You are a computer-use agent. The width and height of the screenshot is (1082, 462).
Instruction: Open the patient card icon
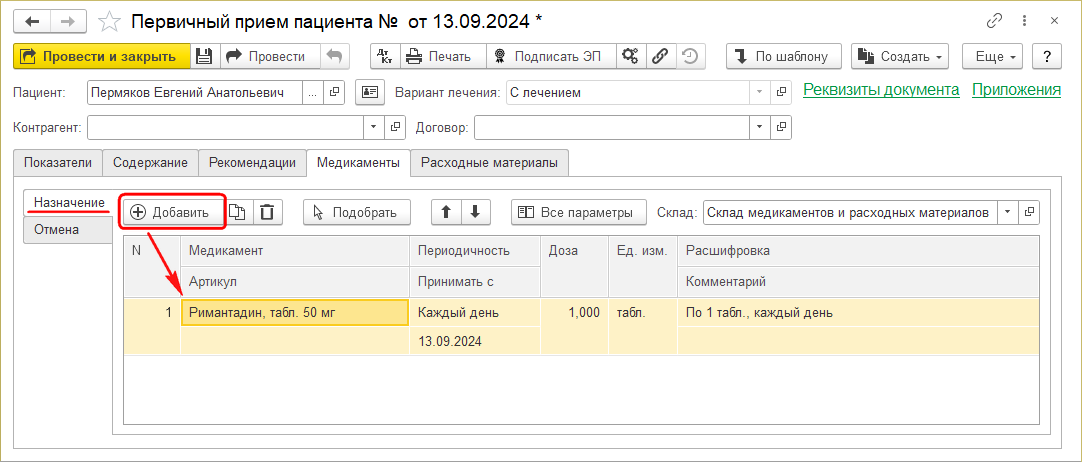click(x=370, y=93)
